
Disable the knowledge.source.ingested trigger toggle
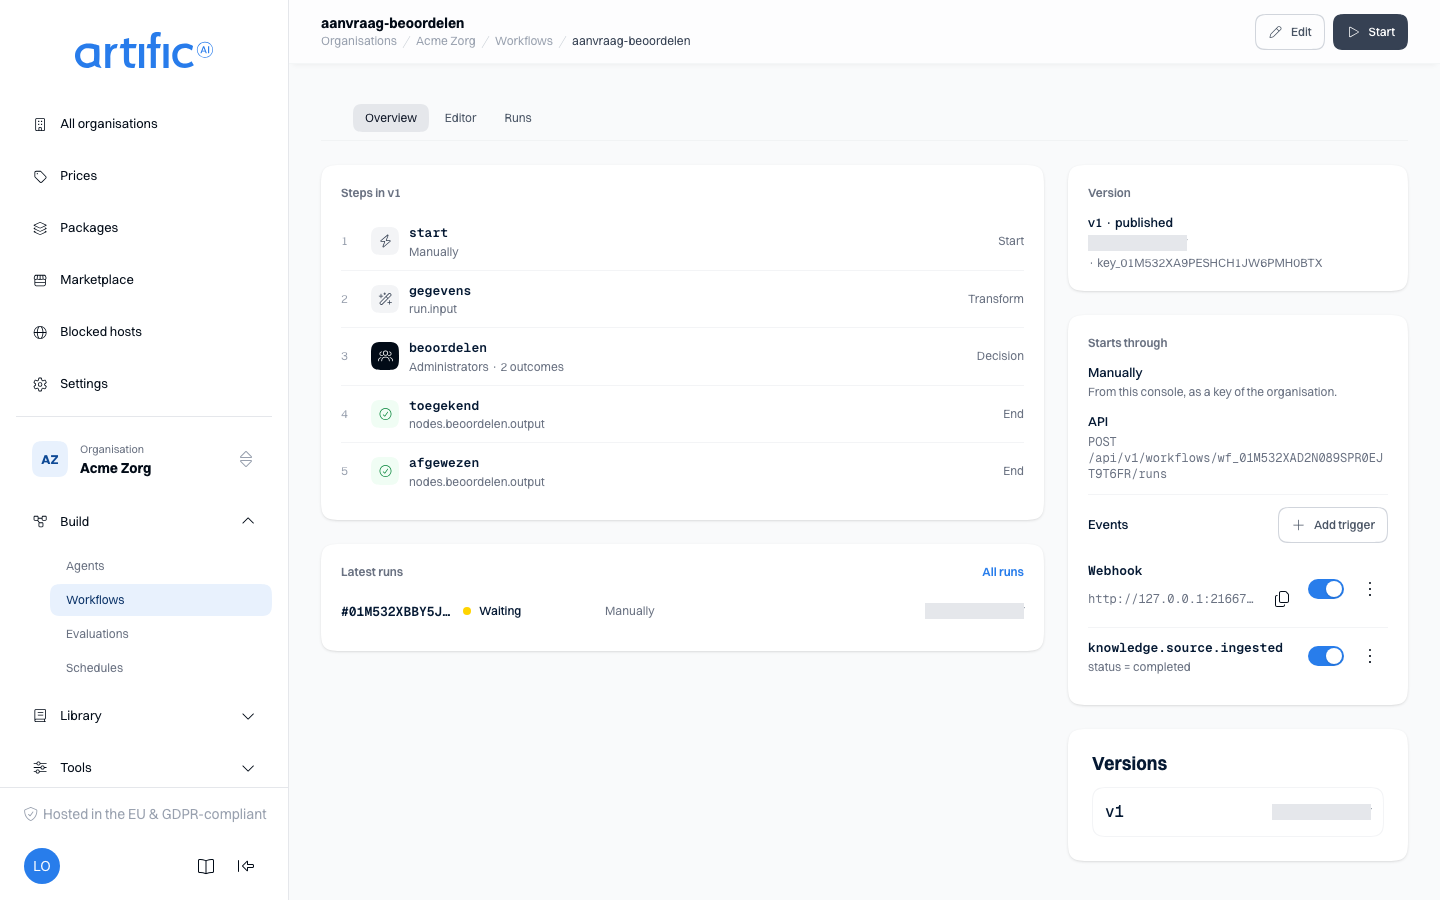[1326, 656]
